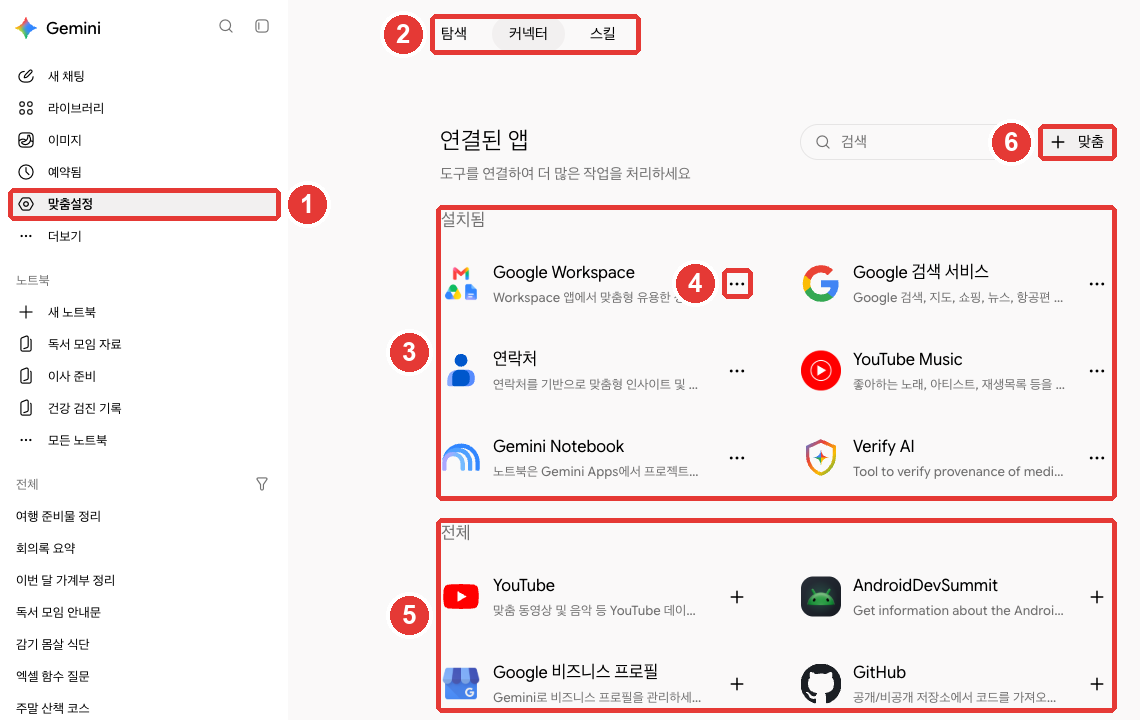Click the Google 검색 서비스 G icon
The height and width of the screenshot is (720, 1140).
tap(821, 284)
